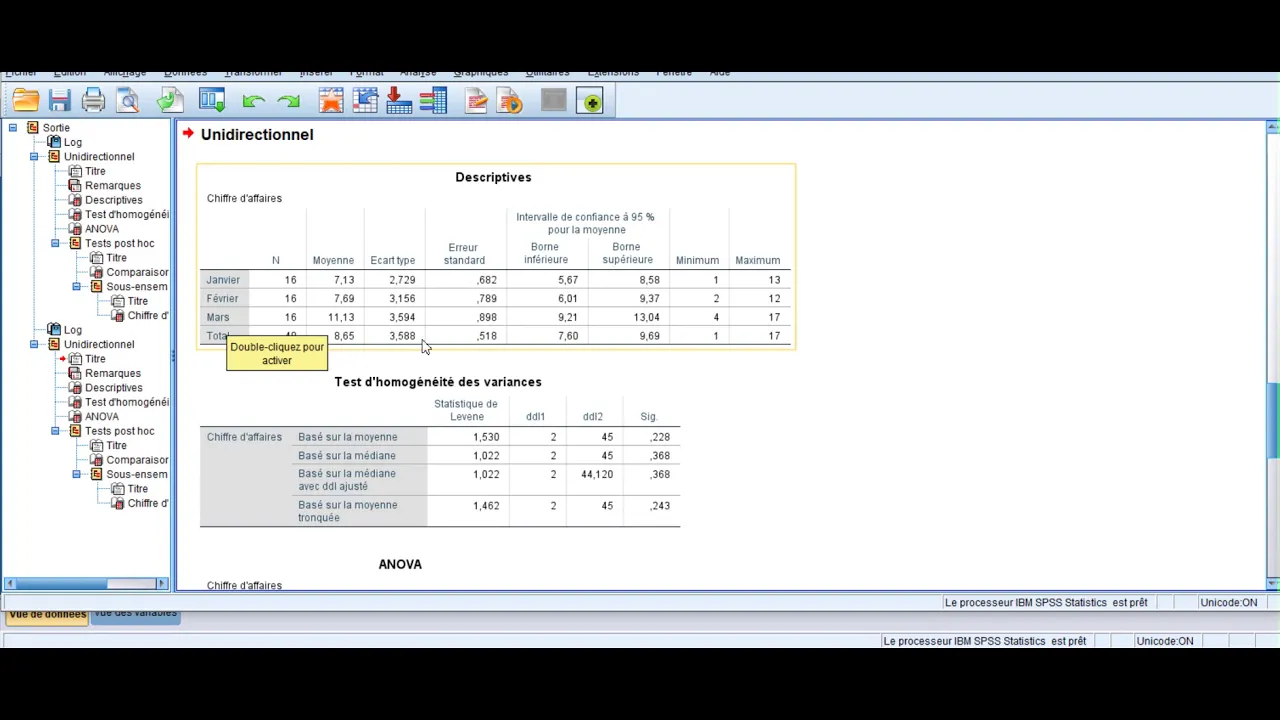
Task: Click the green plus toolbar icon
Action: point(590,101)
